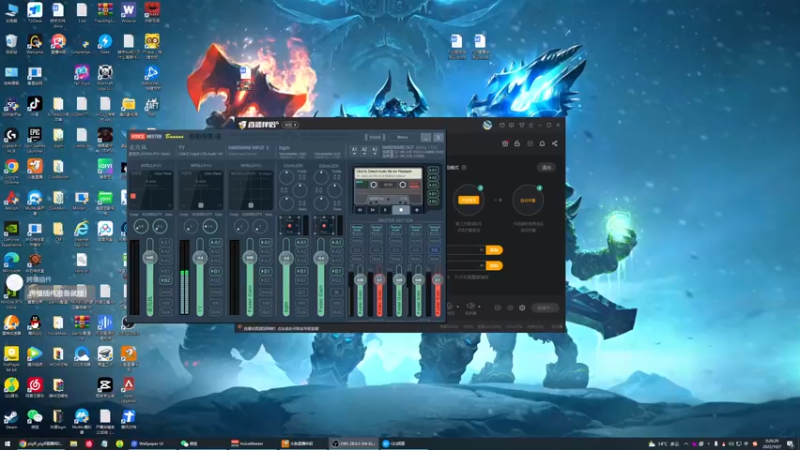Click the first master bus fader knob

(360, 280)
